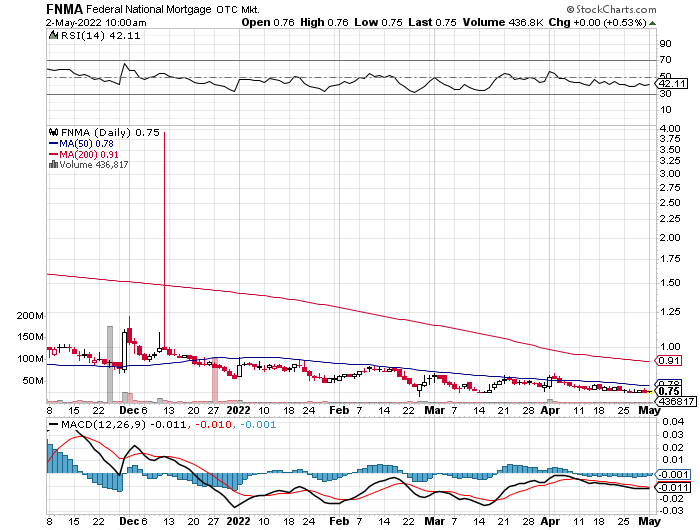Viewport: 700px width, 530px height.
Task: Click the candlestick icon beside FNMA (Daily)
Action: [54, 132]
